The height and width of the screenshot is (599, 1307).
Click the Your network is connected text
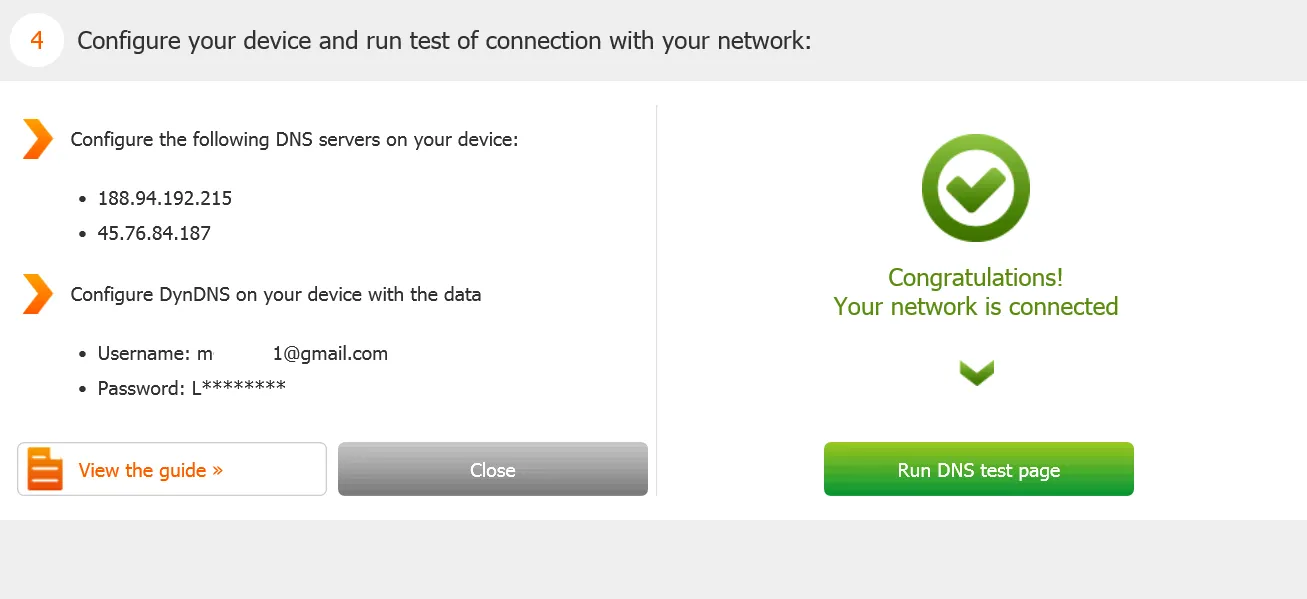click(x=976, y=306)
